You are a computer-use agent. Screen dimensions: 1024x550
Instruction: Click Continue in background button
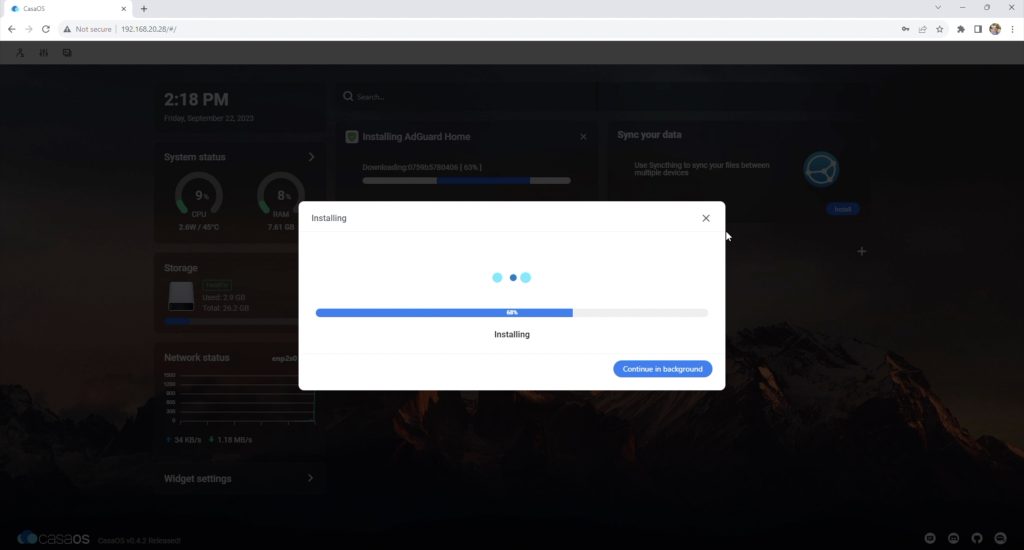coord(662,369)
